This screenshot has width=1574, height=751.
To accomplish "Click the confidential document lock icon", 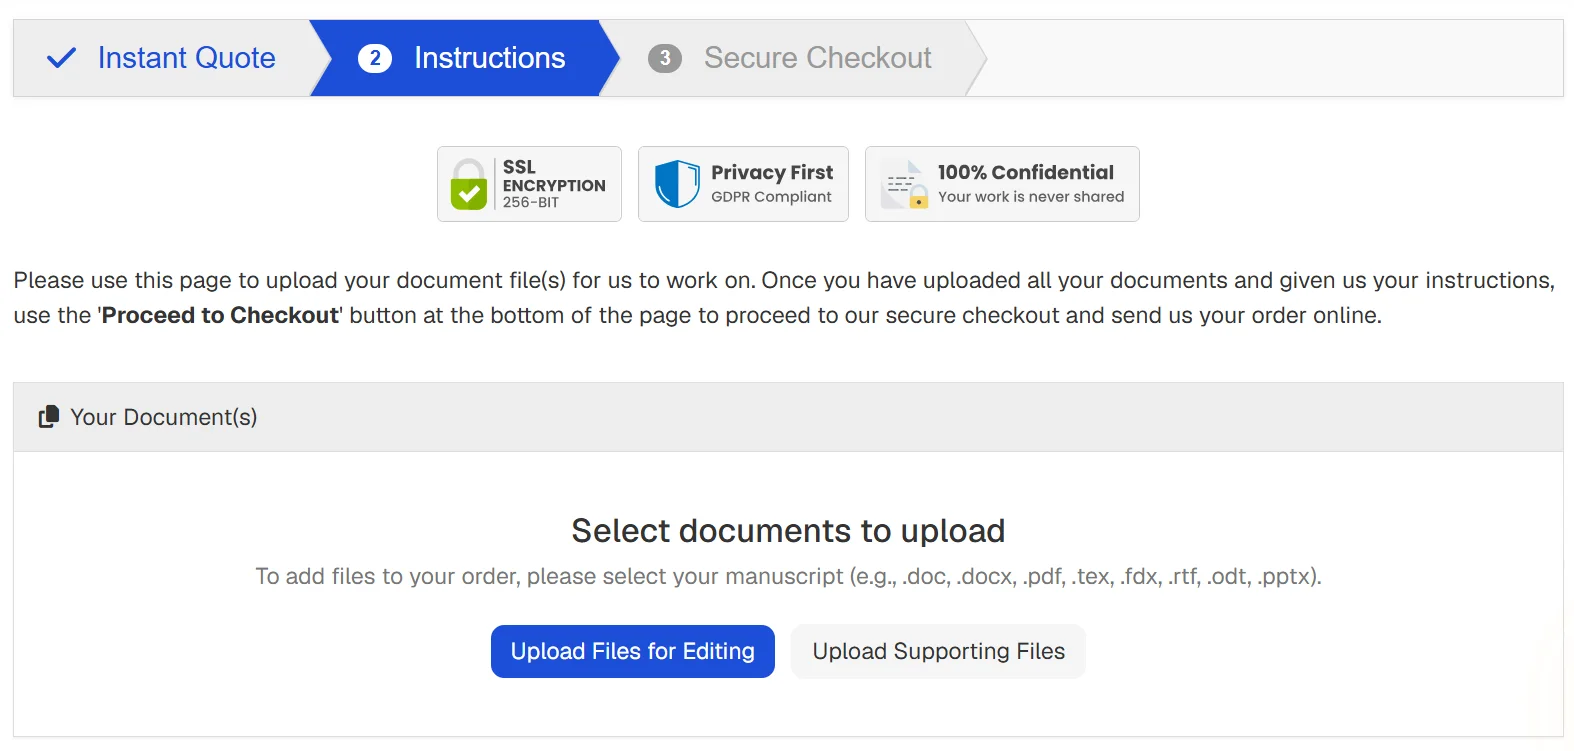I will point(905,185).
